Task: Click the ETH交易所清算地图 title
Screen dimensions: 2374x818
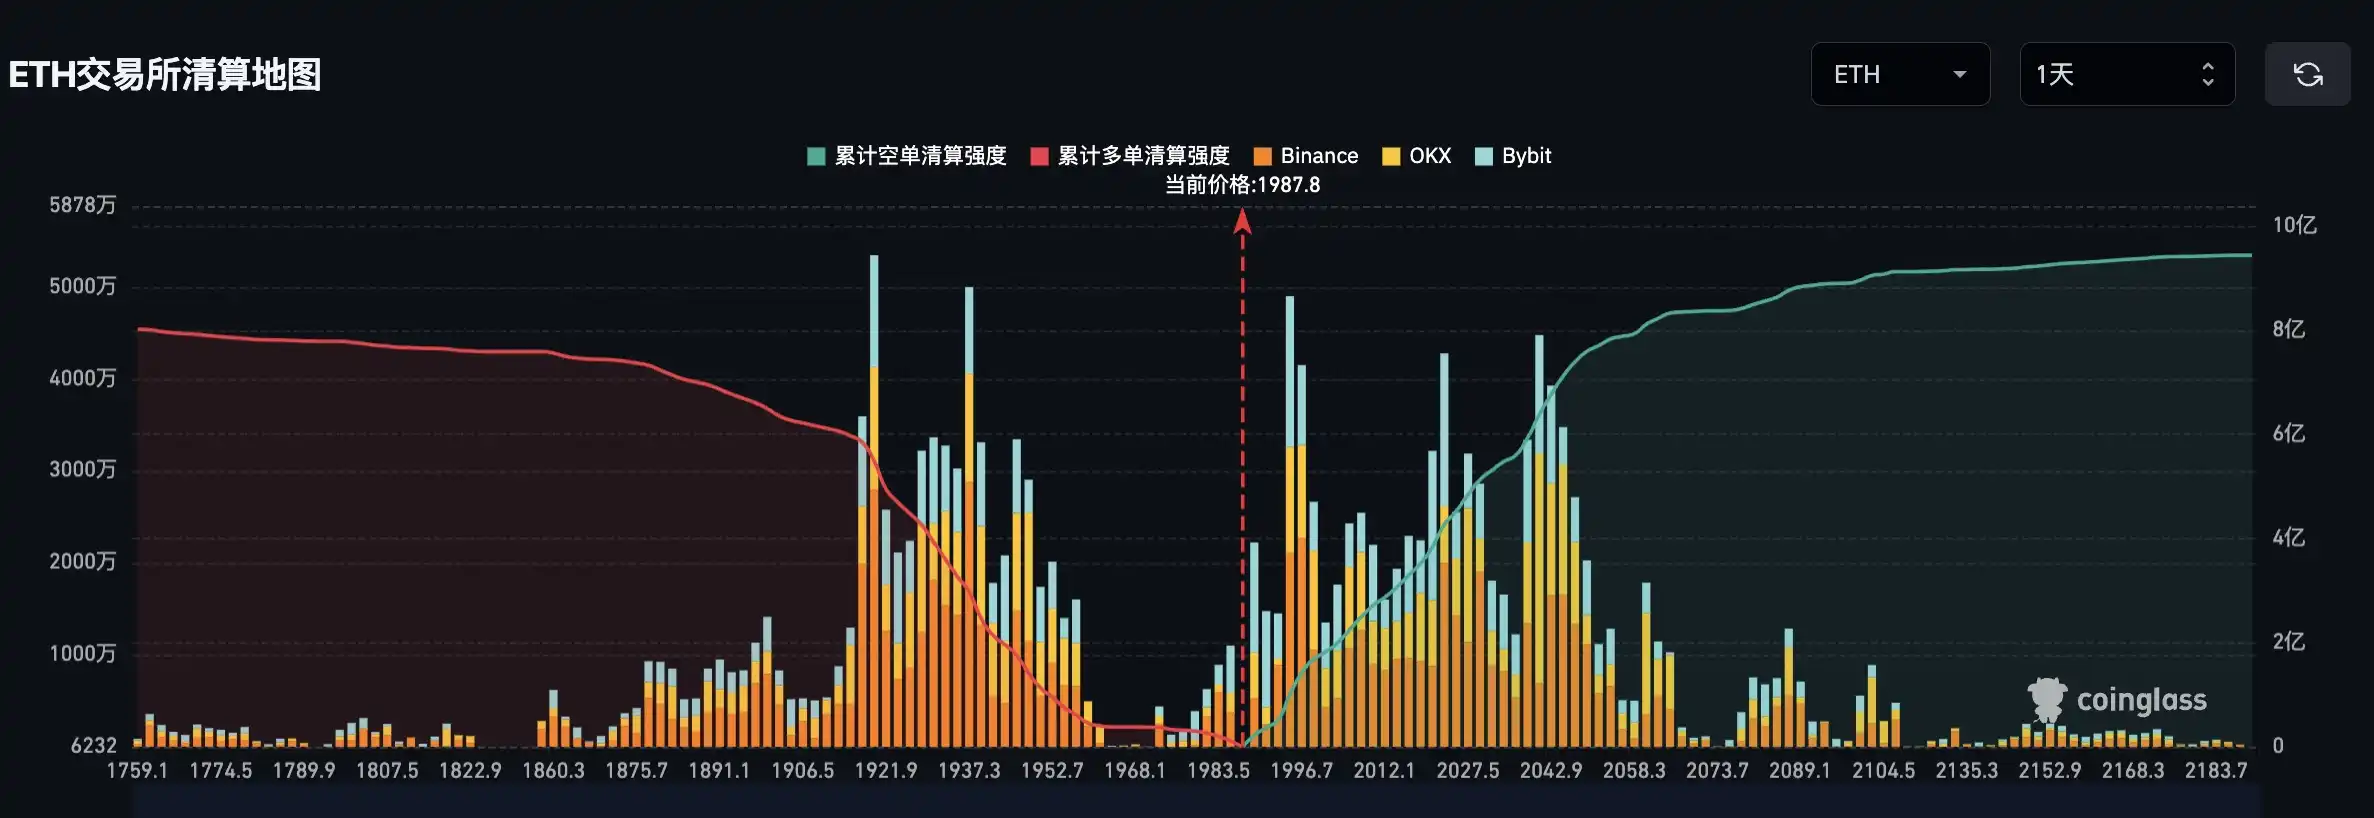Action: click(165, 75)
